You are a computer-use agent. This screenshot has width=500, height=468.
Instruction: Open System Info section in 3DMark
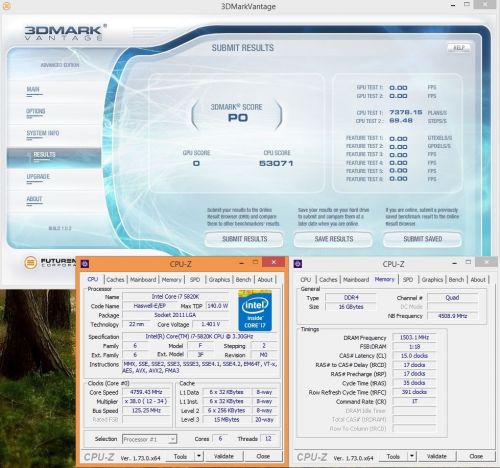click(x=43, y=133)
